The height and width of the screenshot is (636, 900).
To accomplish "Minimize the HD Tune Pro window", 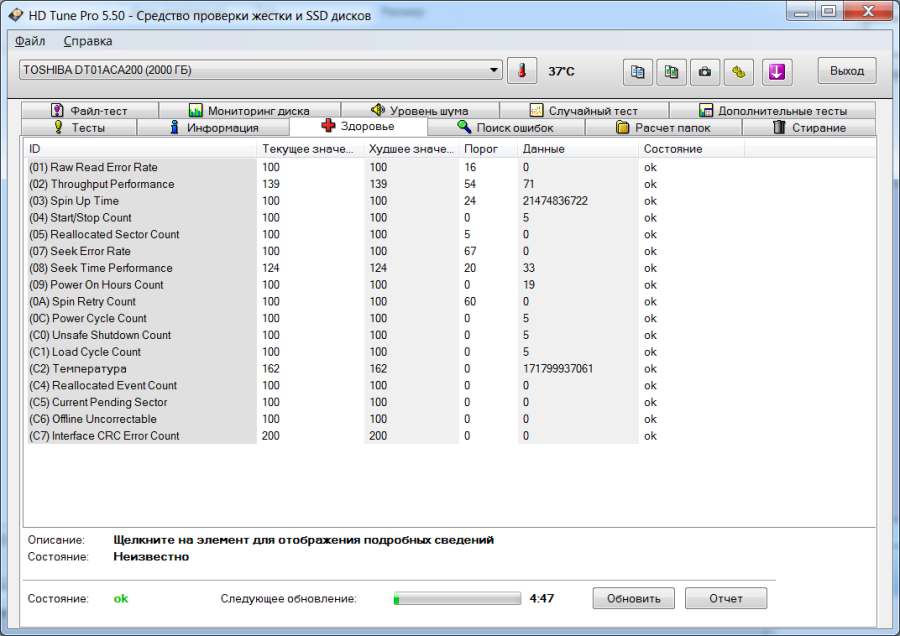I will point(802,12).
